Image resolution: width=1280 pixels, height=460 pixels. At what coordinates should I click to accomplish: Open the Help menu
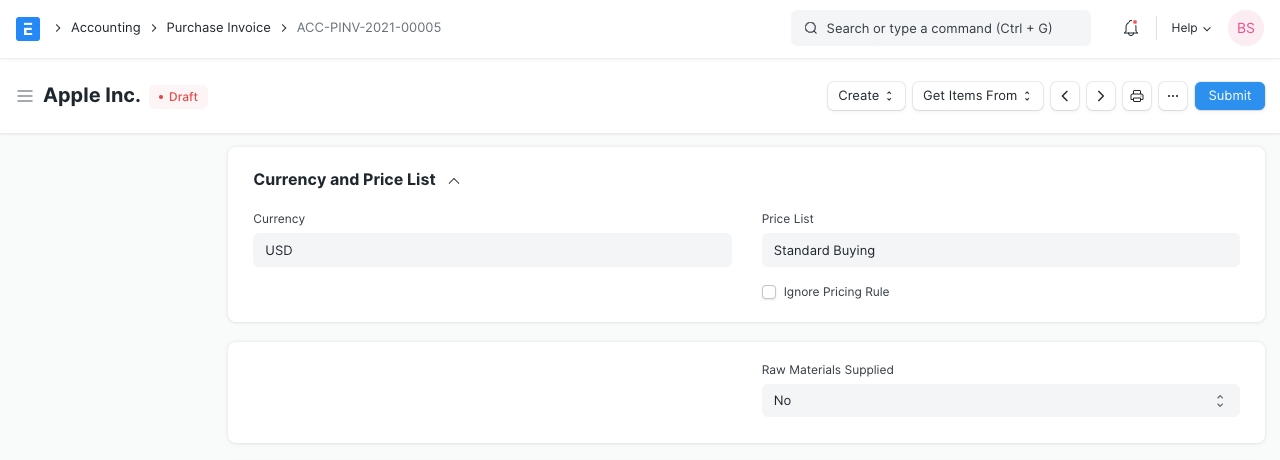1190,28
